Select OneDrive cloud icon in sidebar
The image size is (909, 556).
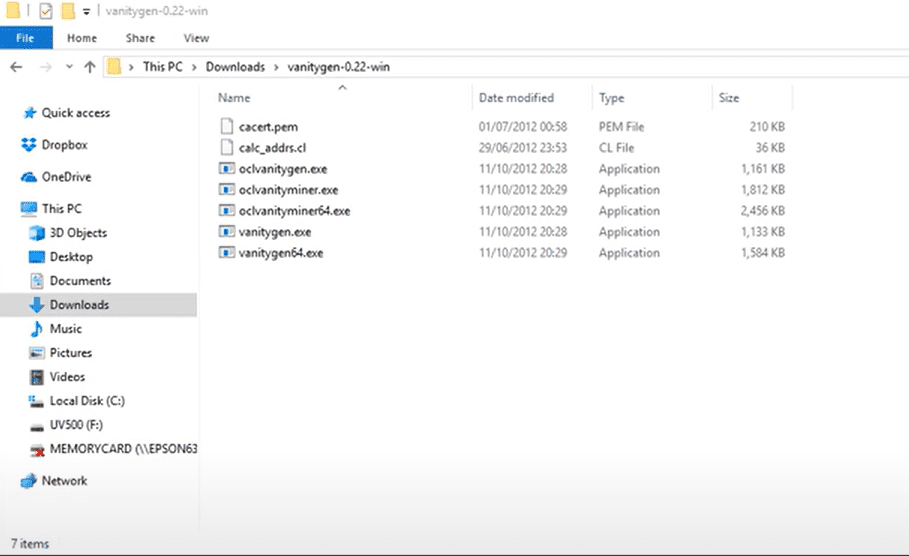pos(29,177)
